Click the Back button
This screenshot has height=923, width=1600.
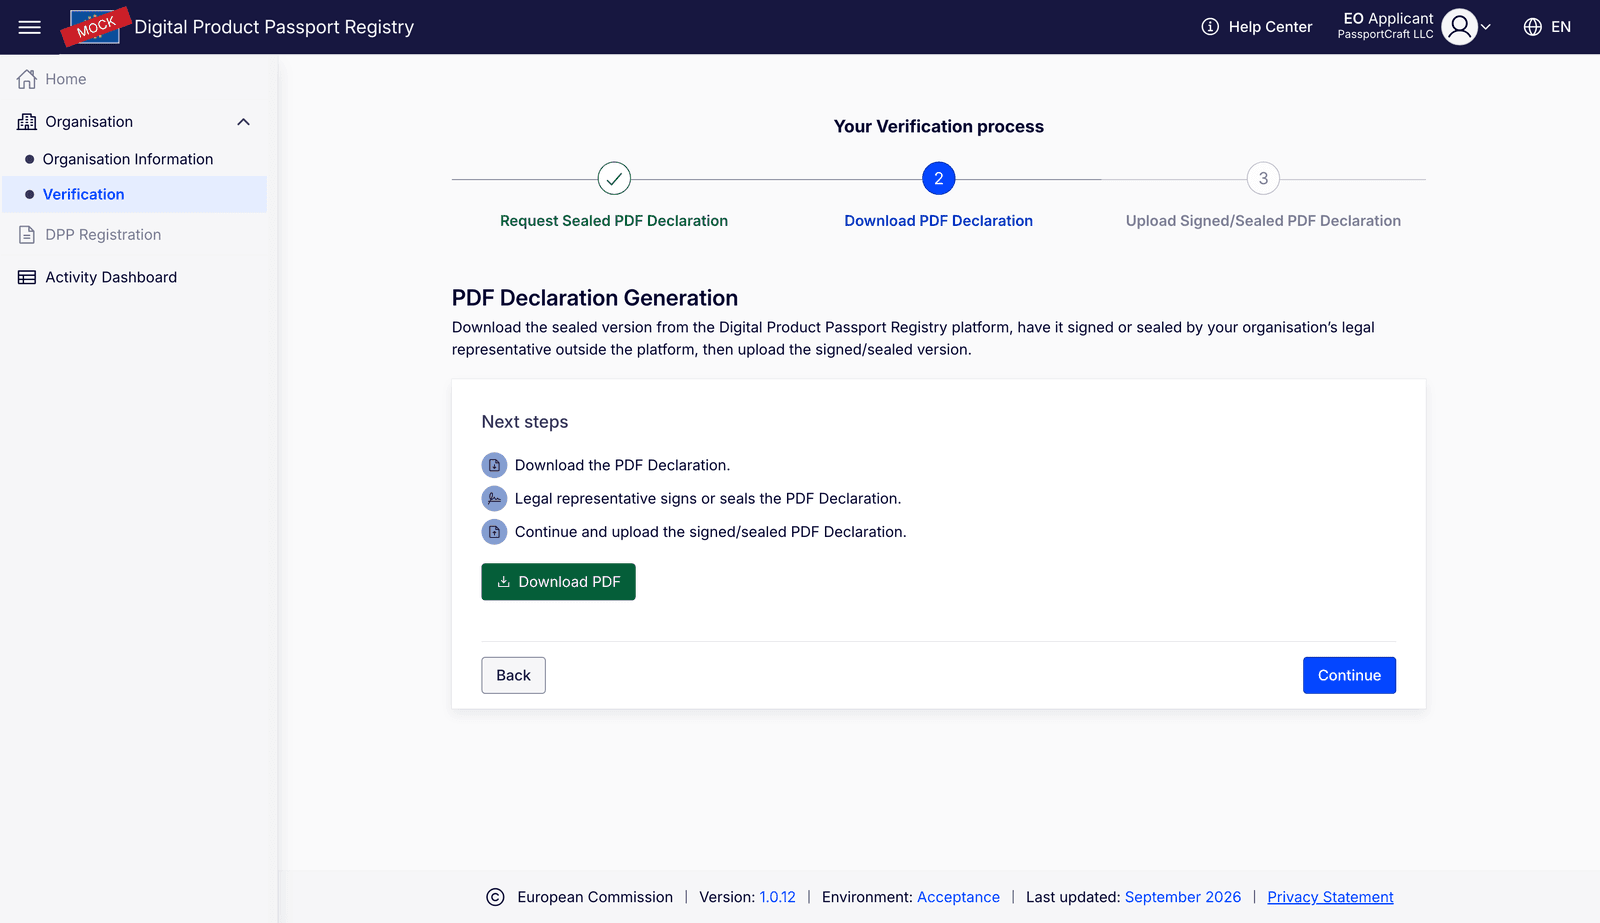(x=513, y=675)
